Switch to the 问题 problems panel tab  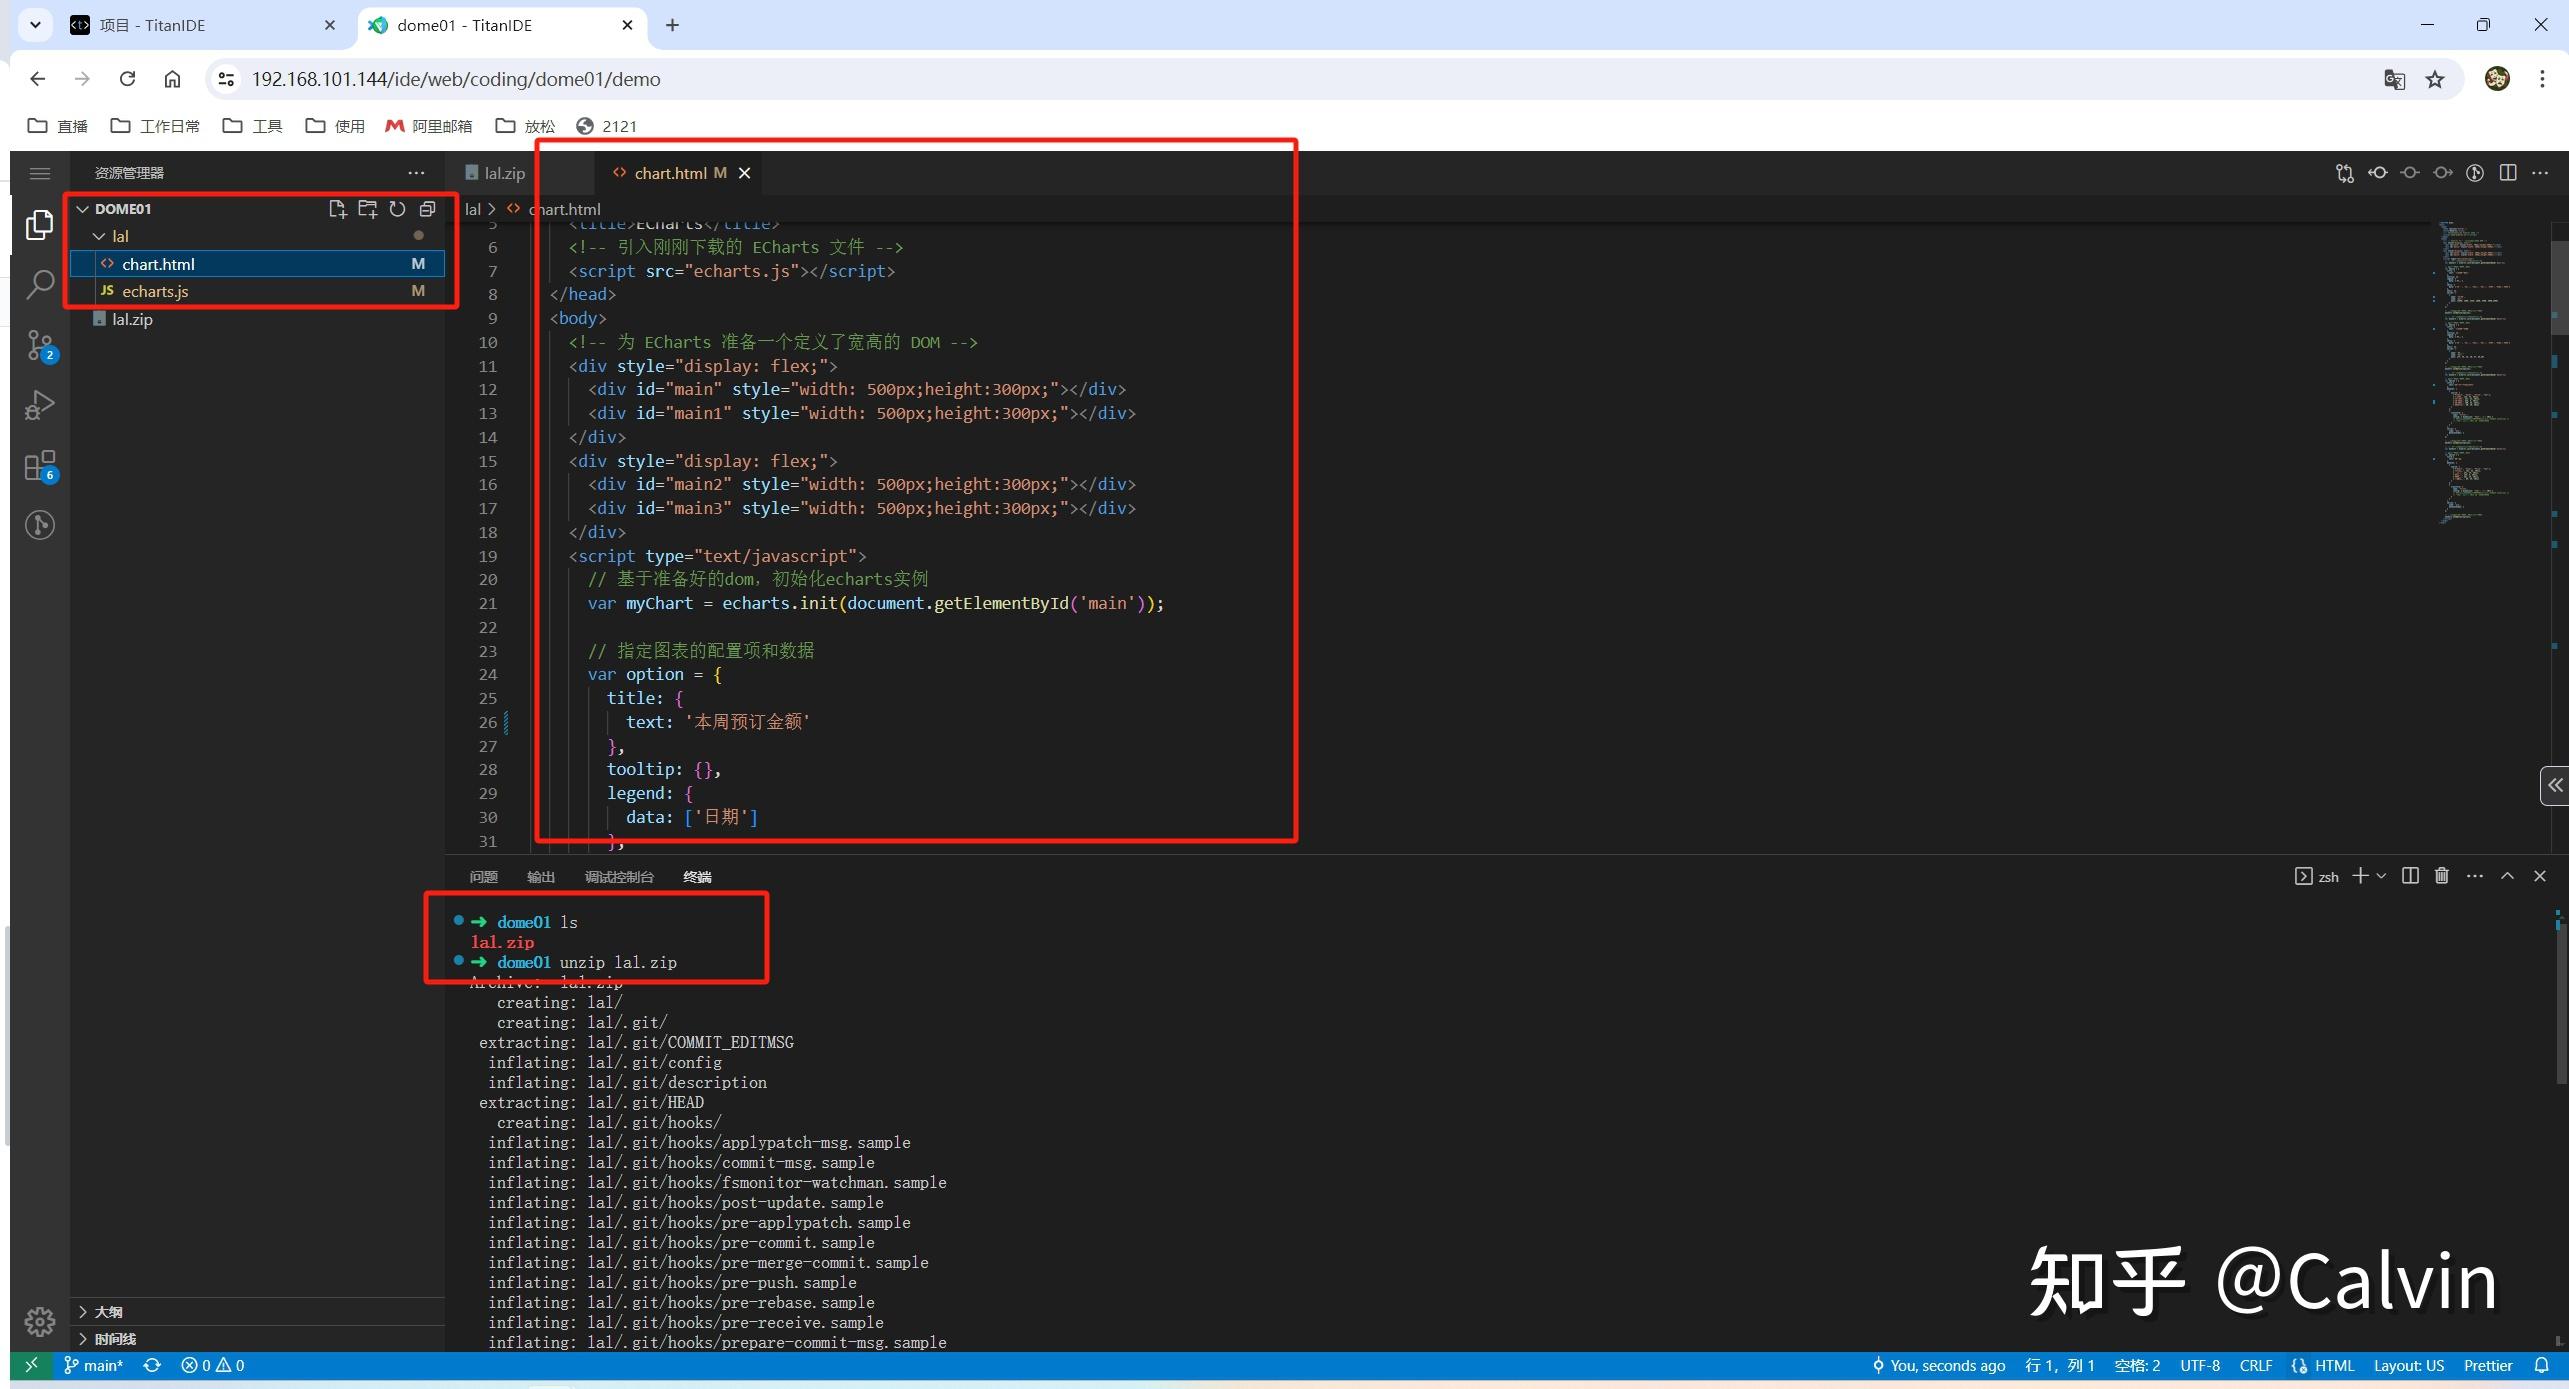483,877
